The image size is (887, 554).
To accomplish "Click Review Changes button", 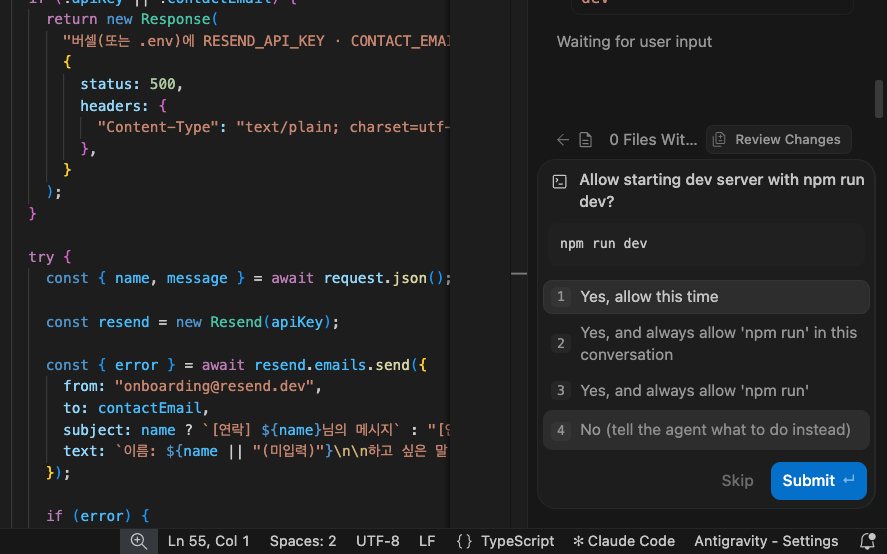I will [x=778, y=140].
